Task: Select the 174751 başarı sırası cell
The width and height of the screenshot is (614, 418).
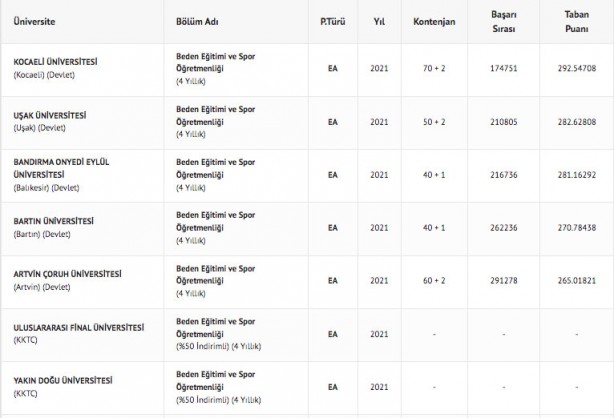Action: tap(505, 68)
